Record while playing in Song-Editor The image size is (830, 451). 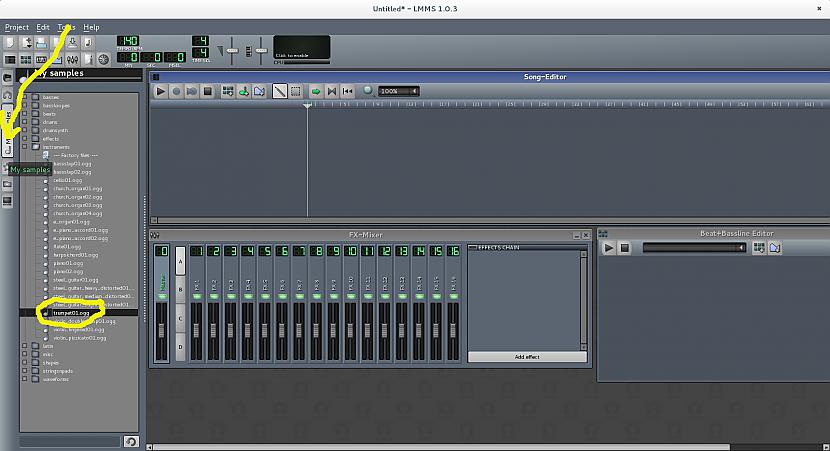192,91
